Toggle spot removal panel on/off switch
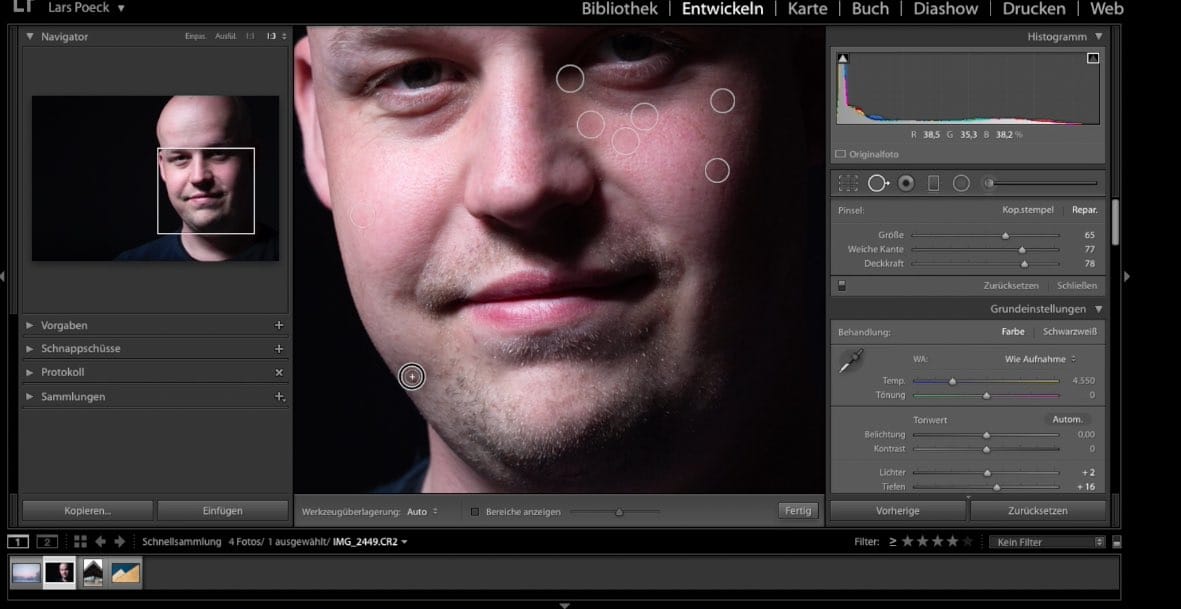The image size is (1181, 609). [x=842, y=285]
